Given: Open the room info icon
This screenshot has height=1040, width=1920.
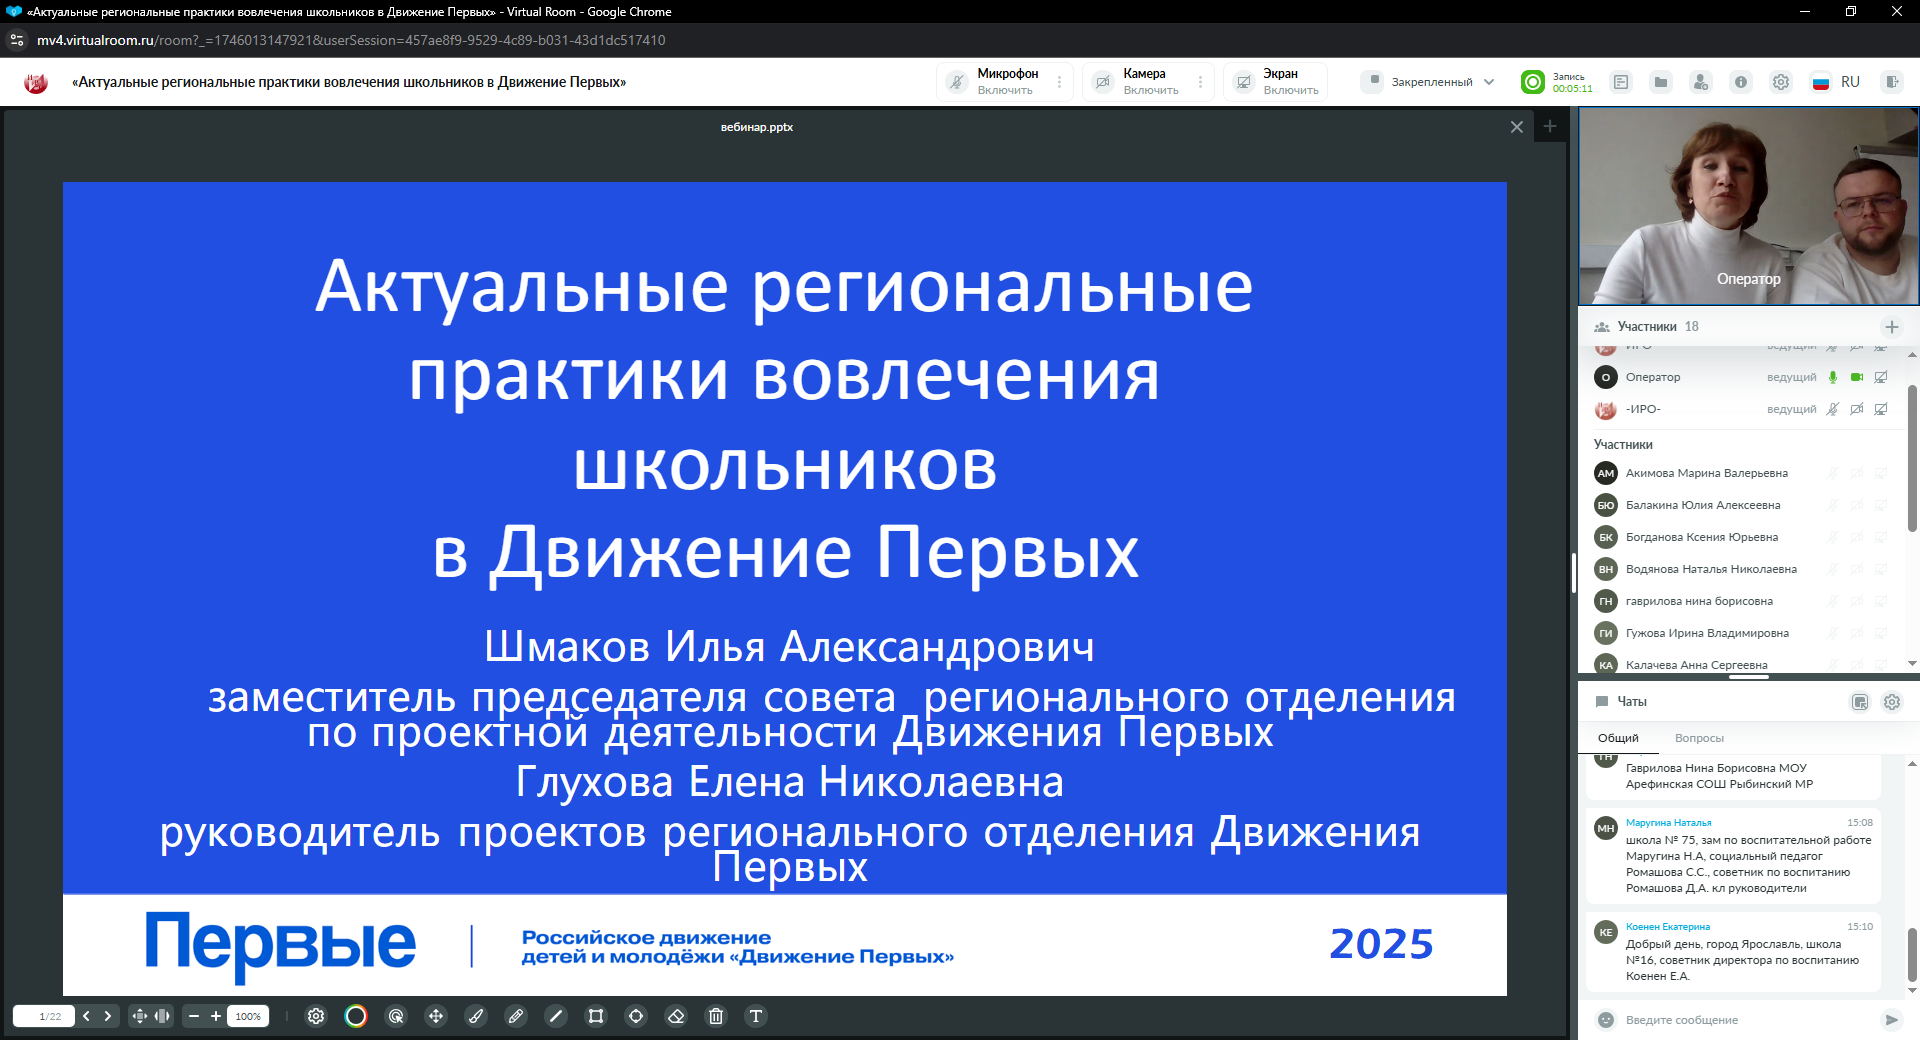Looking at the screenshot, I should (x=1741, y=82).
